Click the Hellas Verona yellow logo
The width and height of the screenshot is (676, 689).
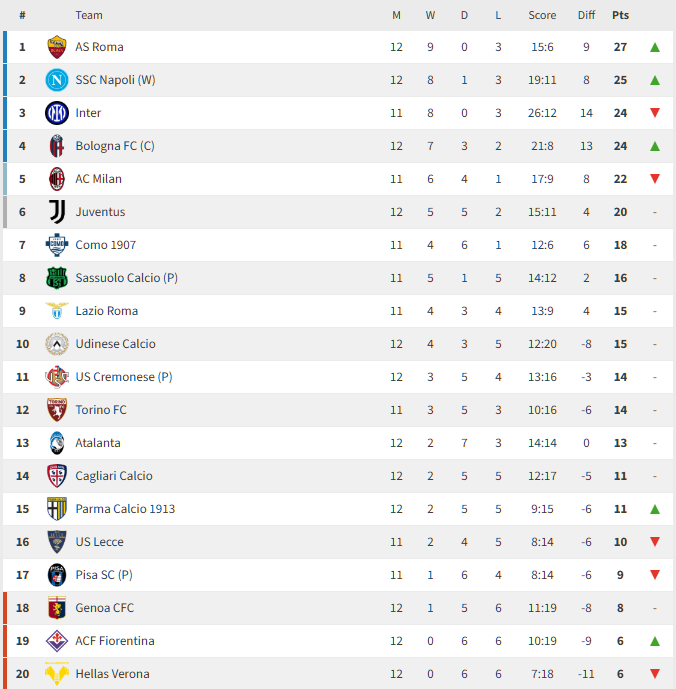[x=57, y=674]
